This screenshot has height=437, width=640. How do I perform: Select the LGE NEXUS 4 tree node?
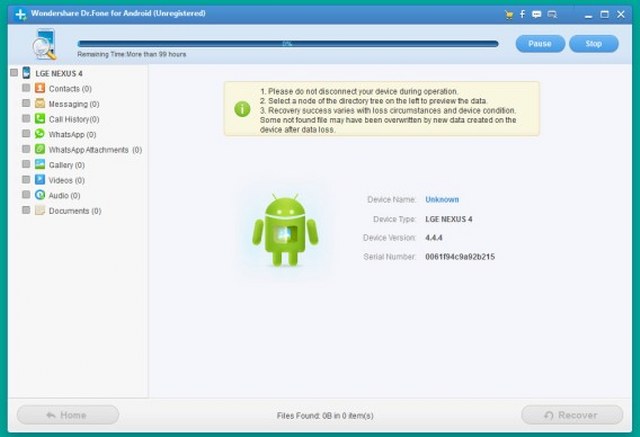click(59, 73)
